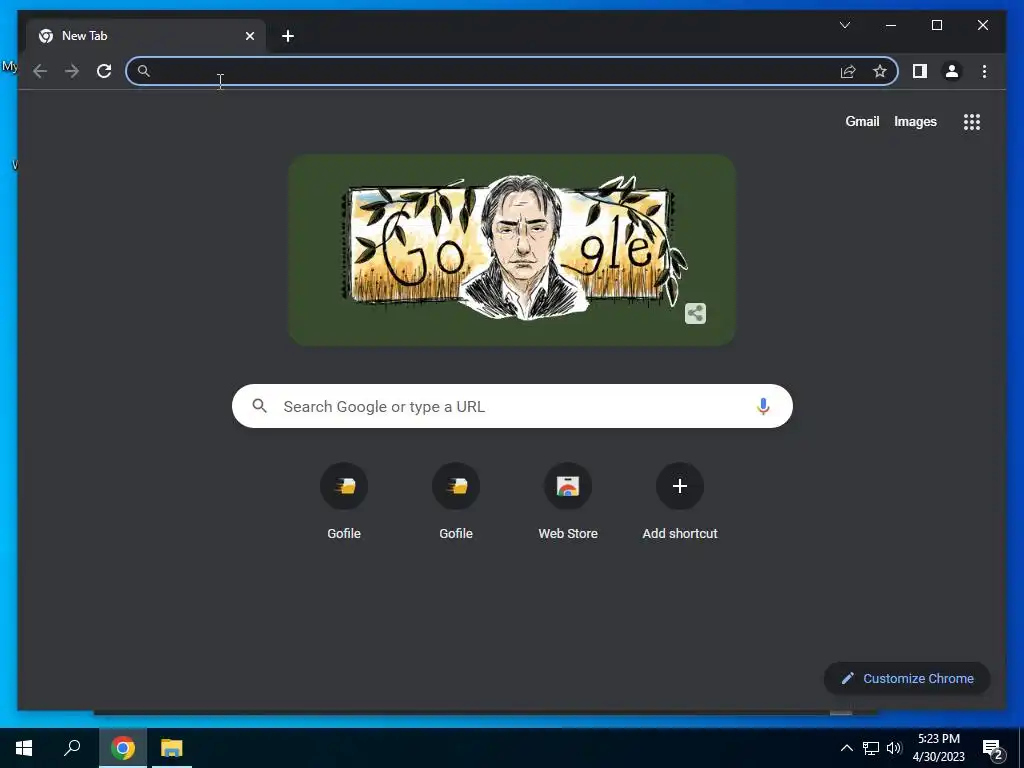
Task: Click the magnifier inside Google search box
Action: tap(259, 406)
